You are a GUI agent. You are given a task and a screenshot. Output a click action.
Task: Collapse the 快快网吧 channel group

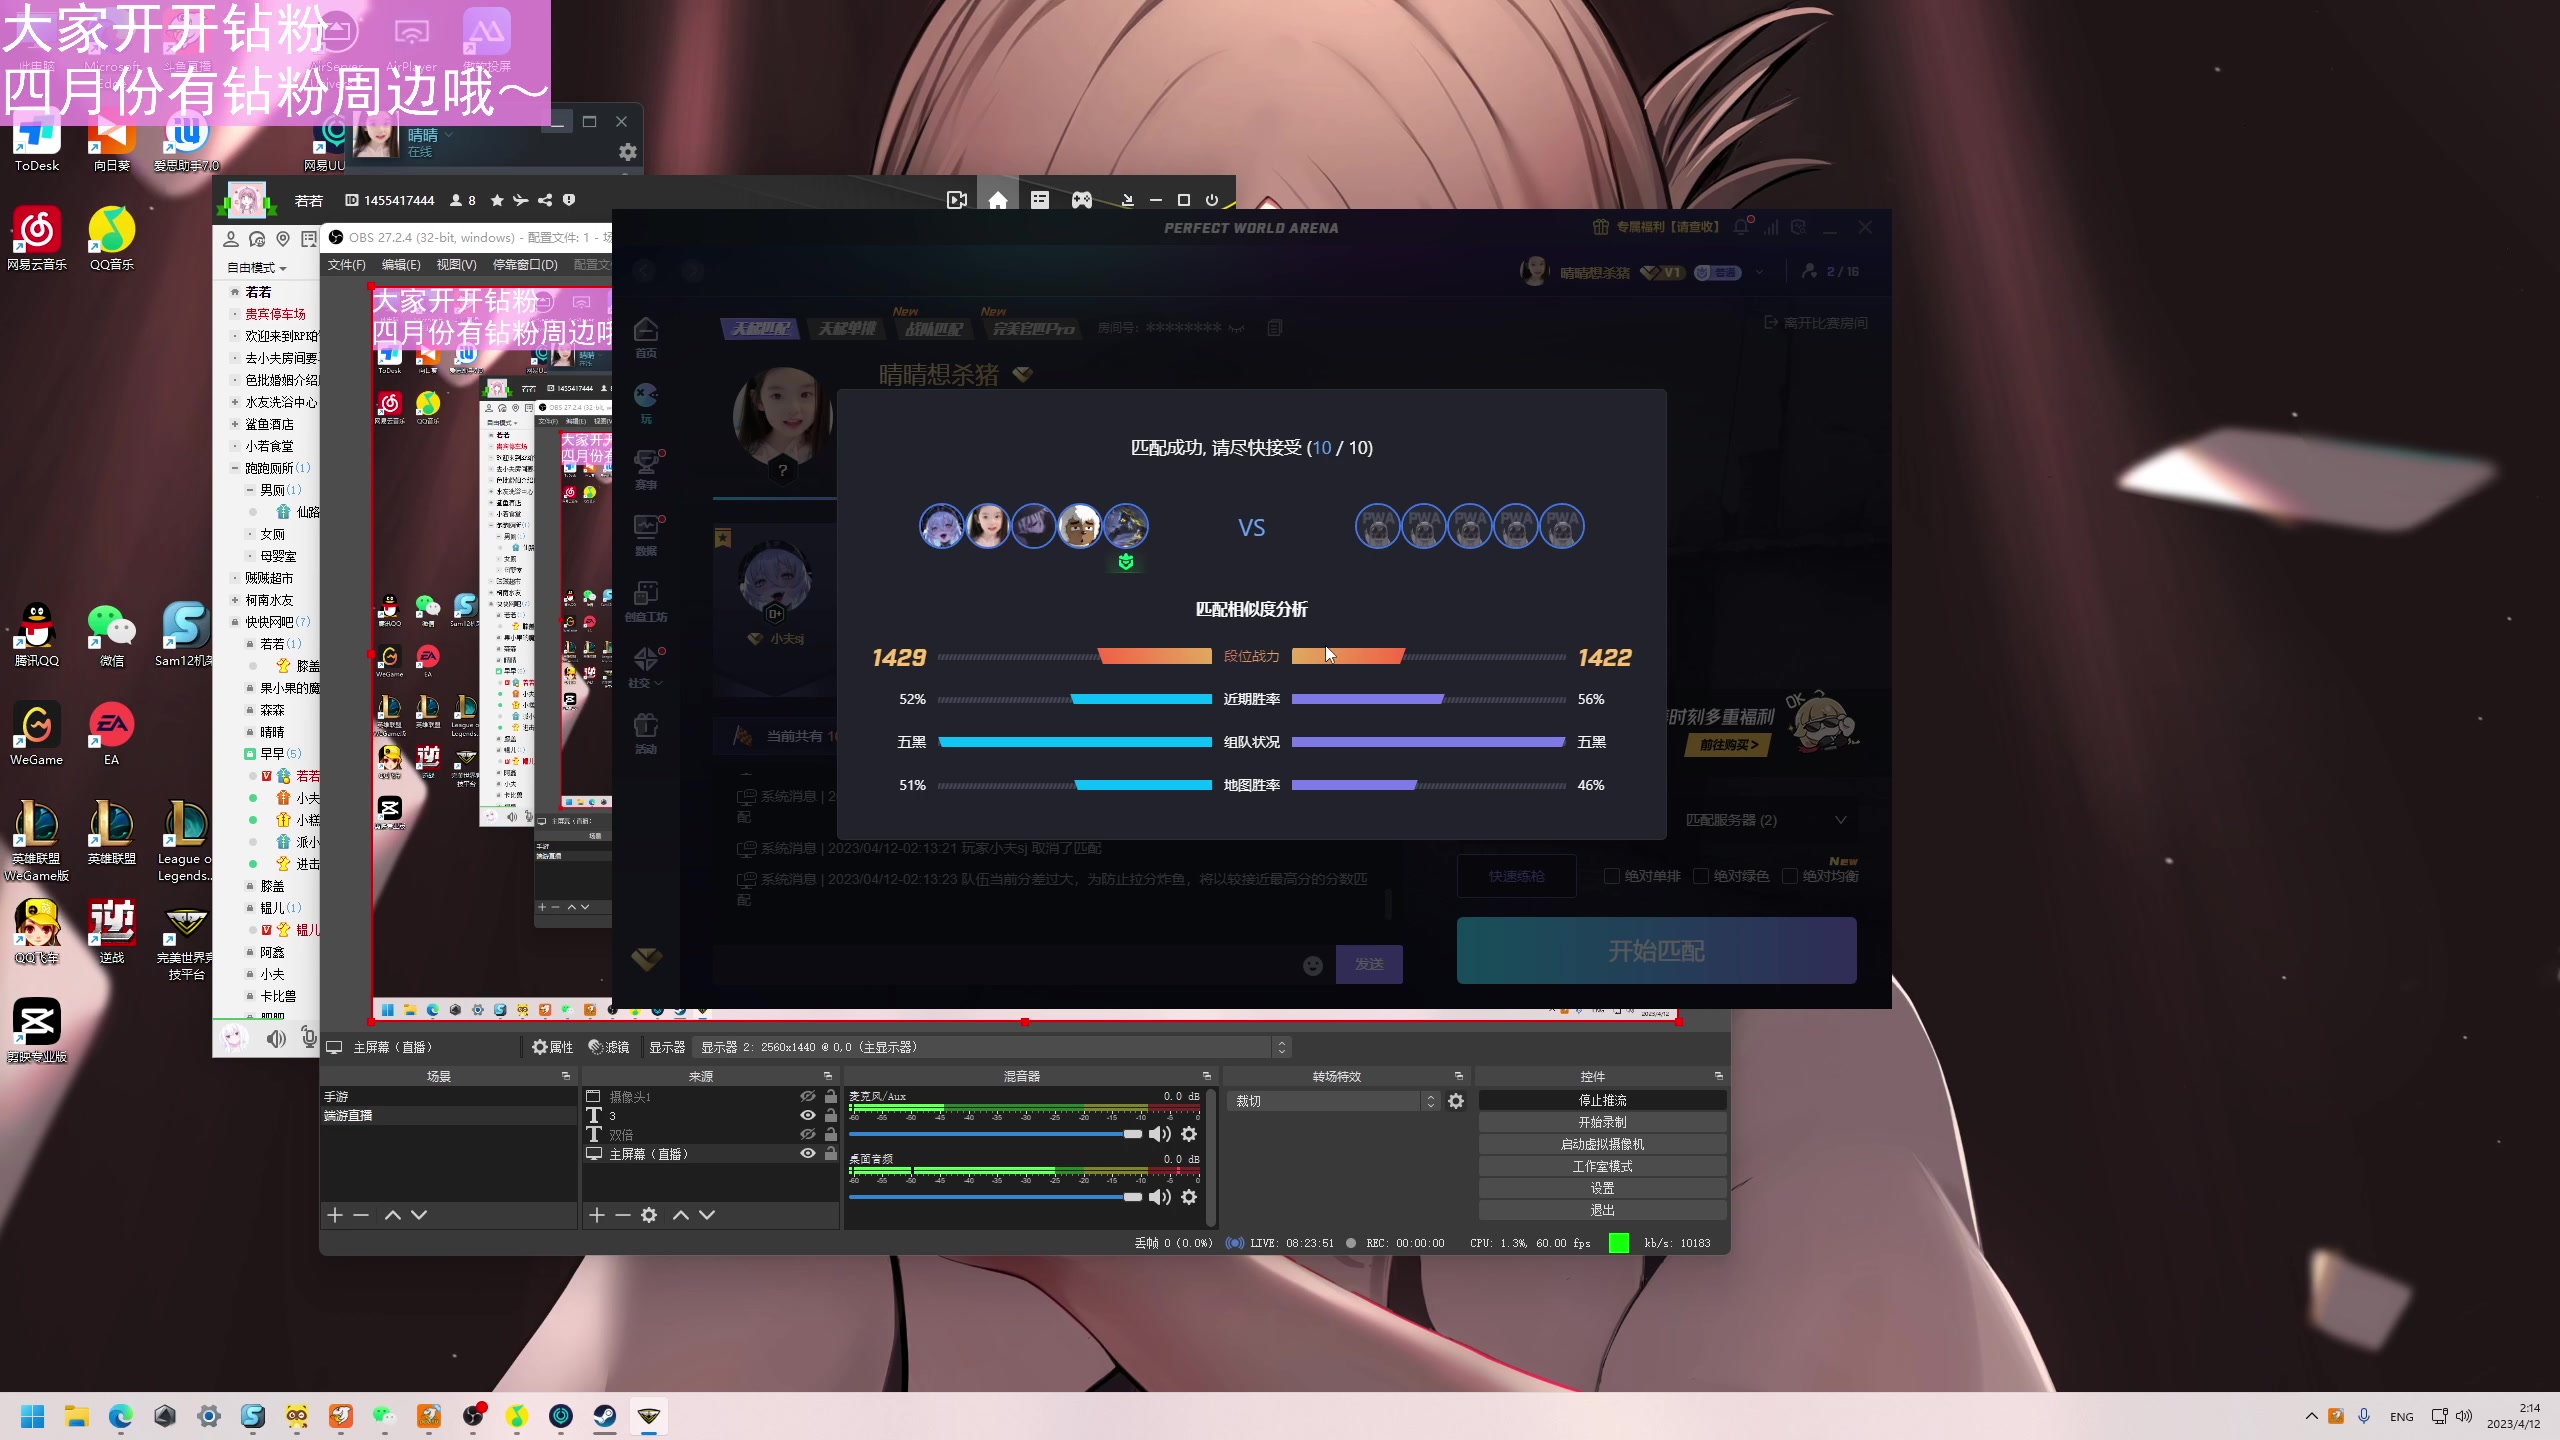[235, 622]
